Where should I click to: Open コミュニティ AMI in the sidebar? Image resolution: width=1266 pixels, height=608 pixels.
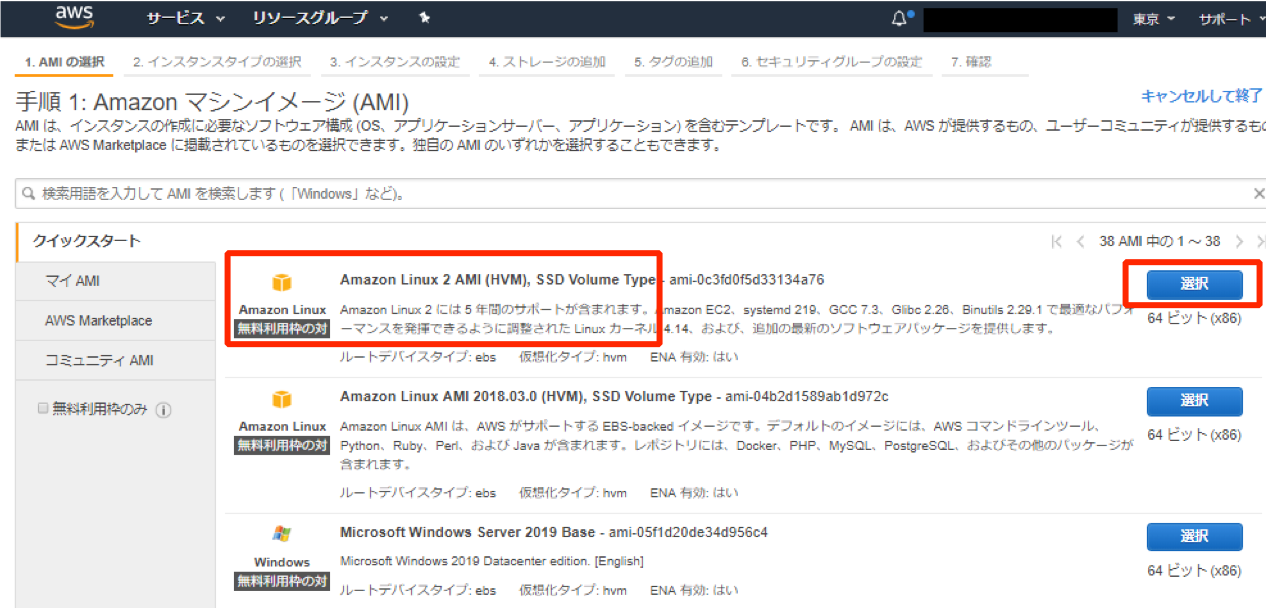116,360
